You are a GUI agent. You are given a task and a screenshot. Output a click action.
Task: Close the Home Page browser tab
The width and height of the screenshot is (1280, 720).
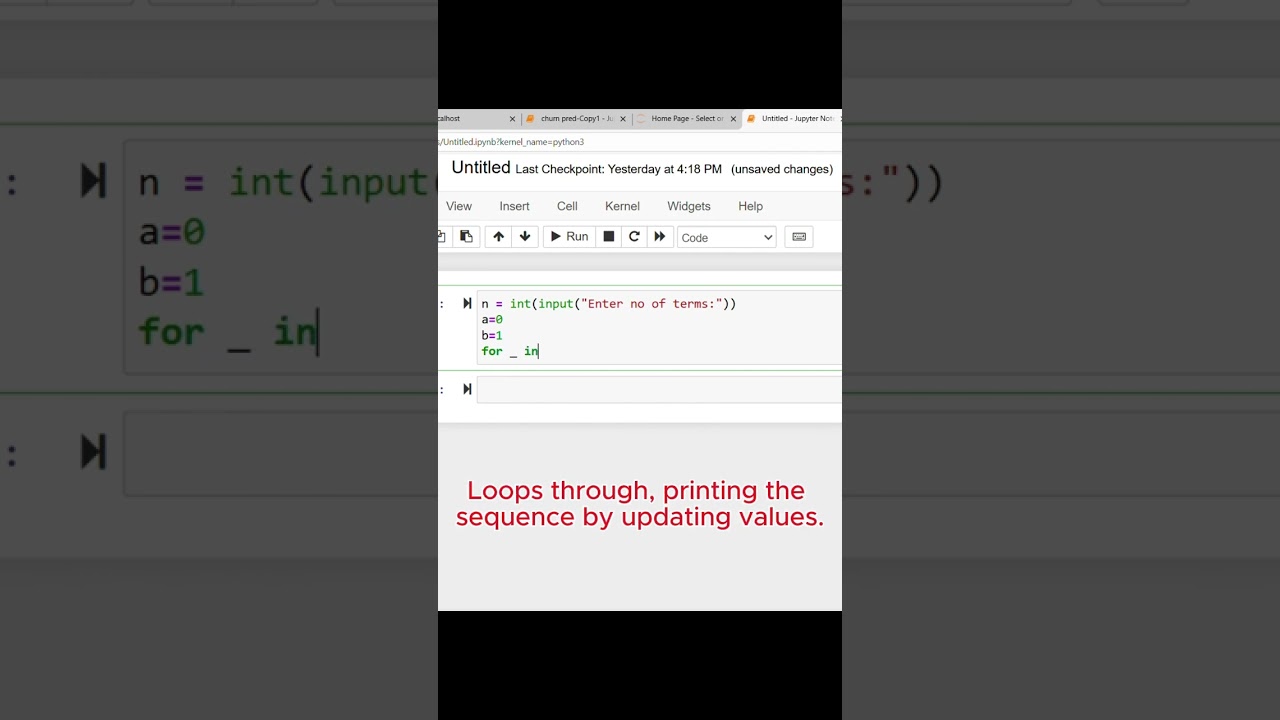click(733, 119)
